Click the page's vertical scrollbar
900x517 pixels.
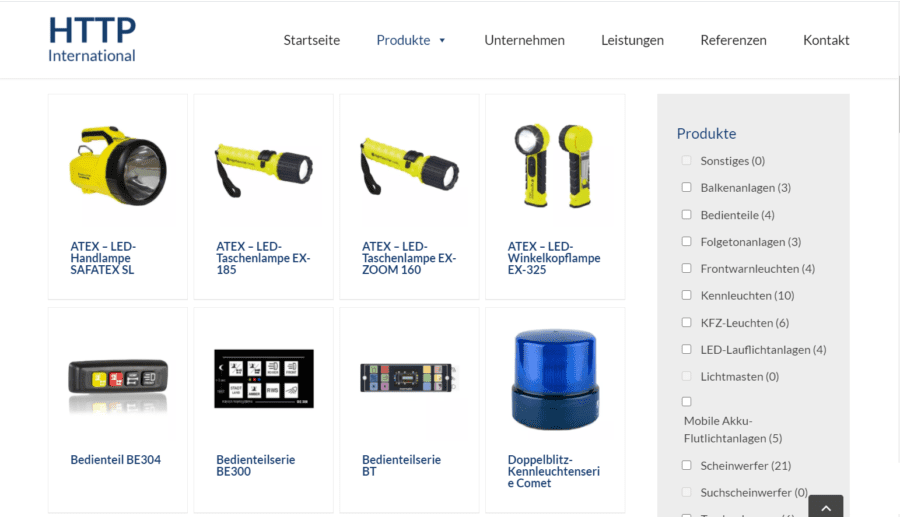click(898, 258)
